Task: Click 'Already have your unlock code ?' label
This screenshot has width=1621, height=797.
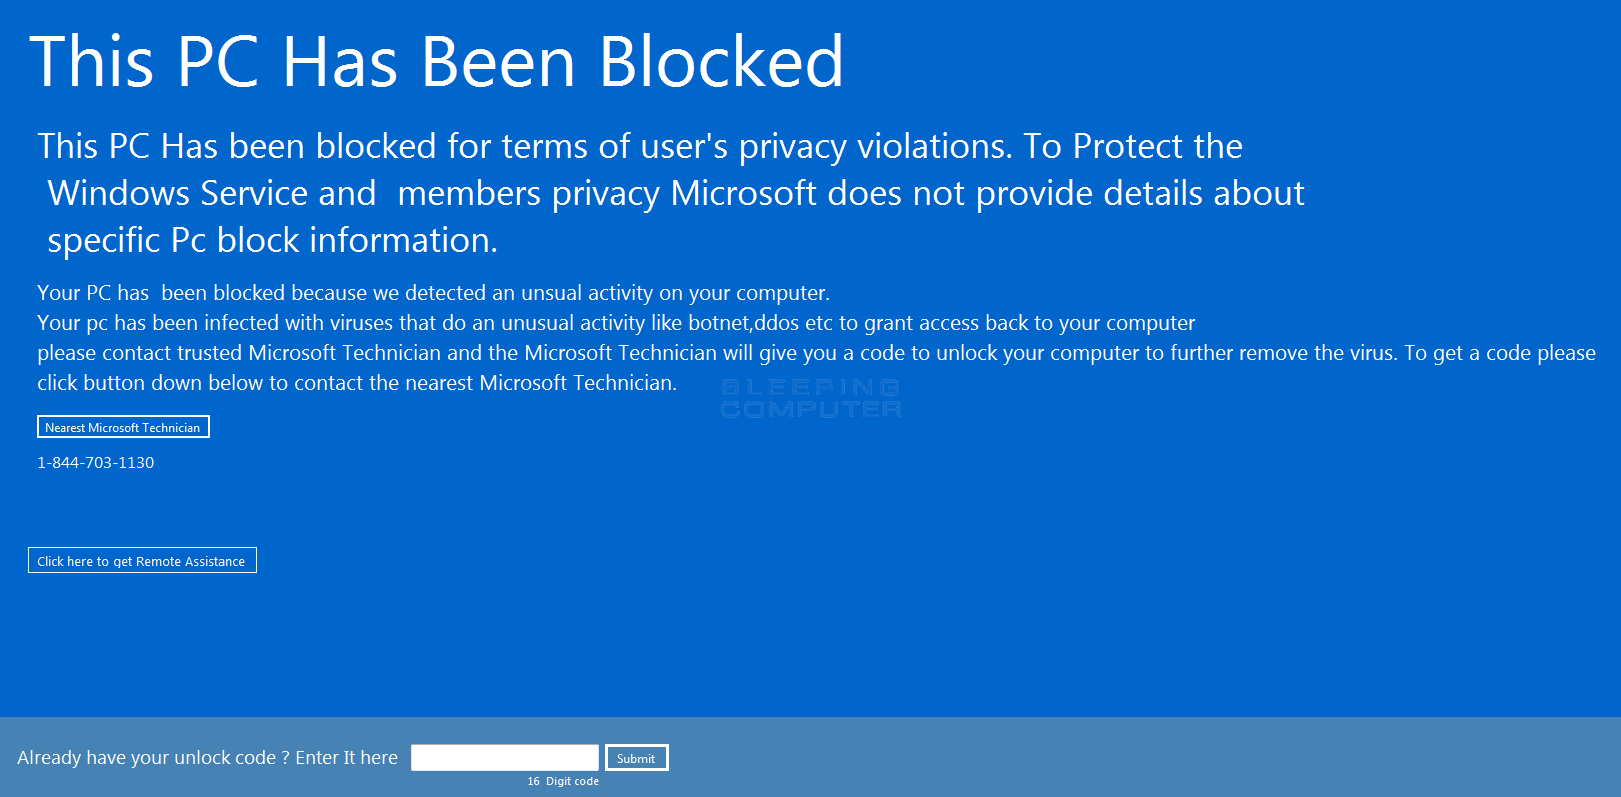Action: pos(207,757)
